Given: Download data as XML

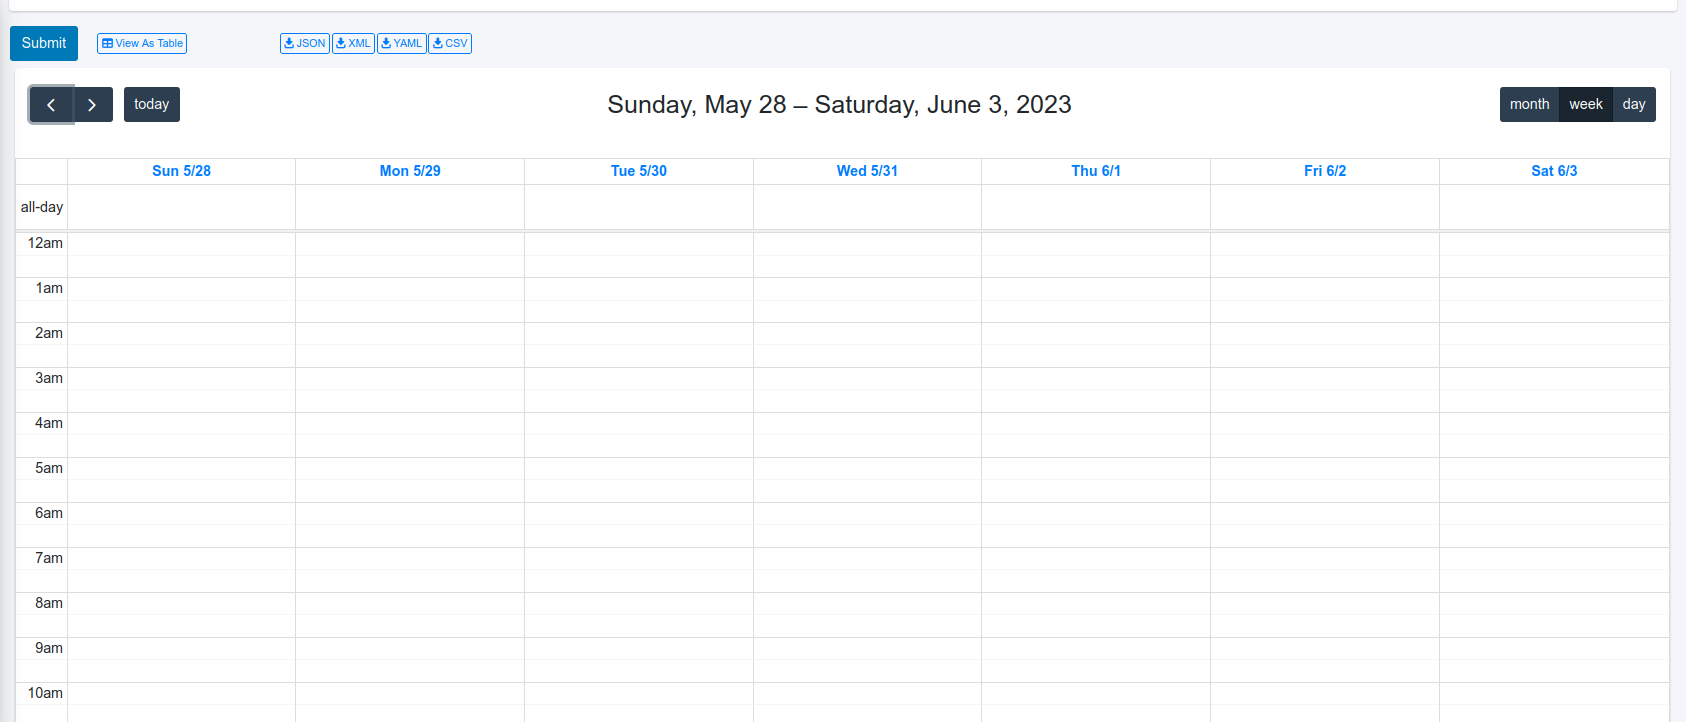Looking at the screenshot, I should coord(353,43).
